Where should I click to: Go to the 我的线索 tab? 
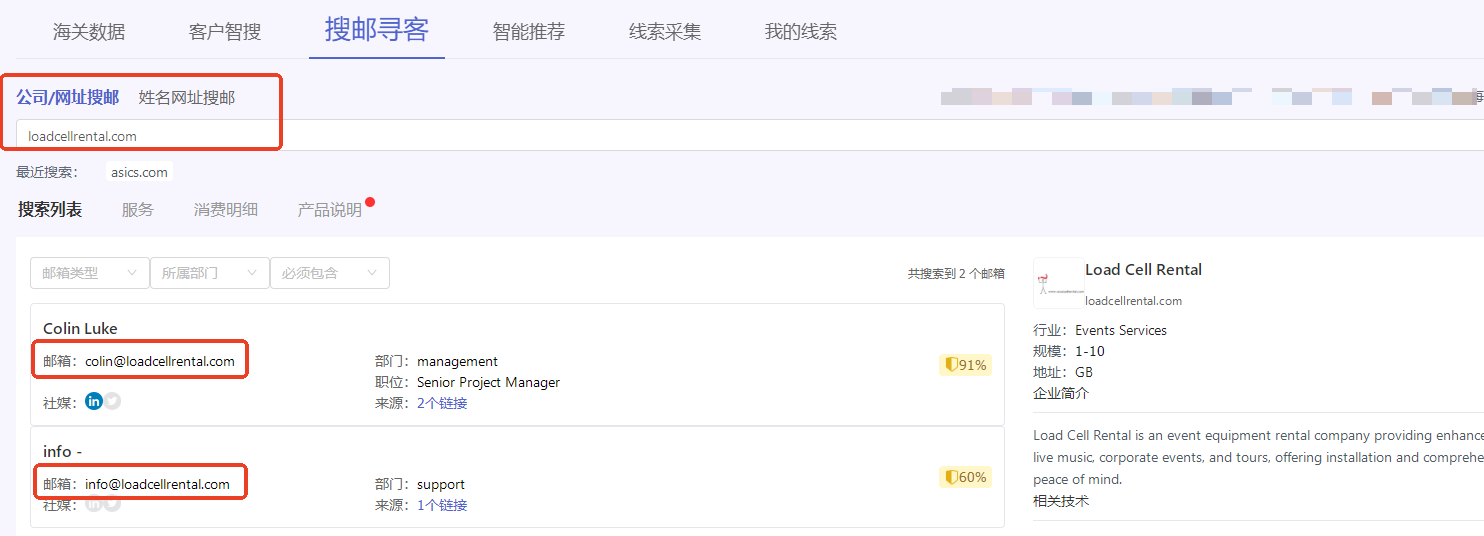[x=801, y=31]
